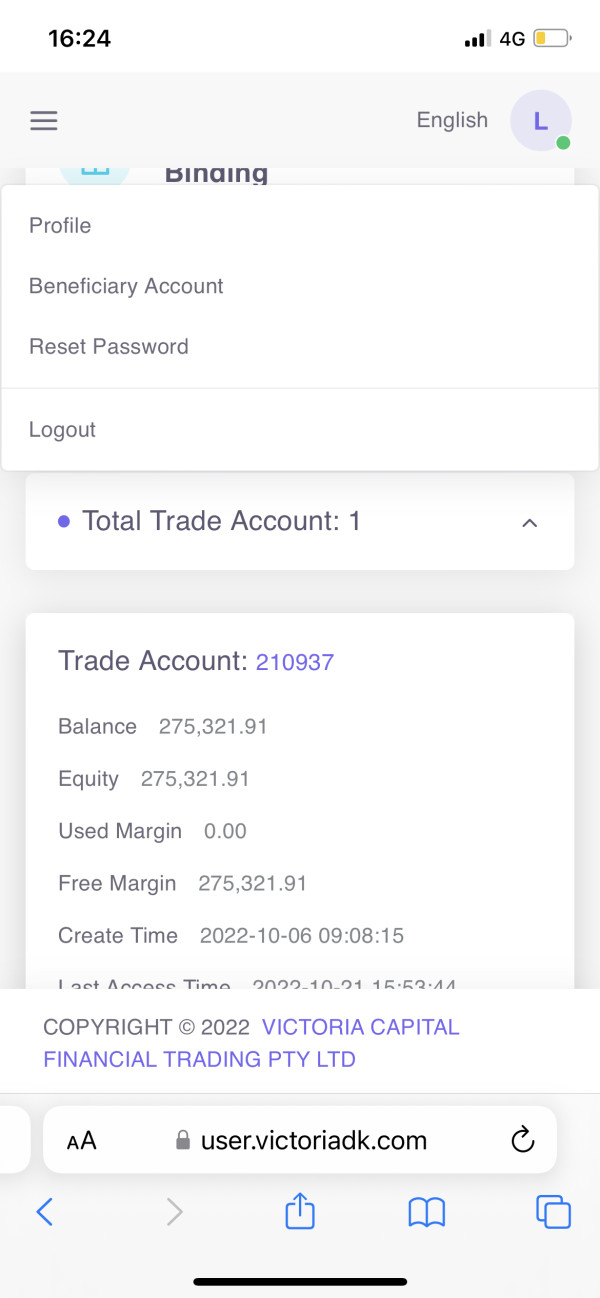Screen dimensions: 600x1298
Task: Choose Beneficiary Account menu item
Action: [x=126, y=286]
